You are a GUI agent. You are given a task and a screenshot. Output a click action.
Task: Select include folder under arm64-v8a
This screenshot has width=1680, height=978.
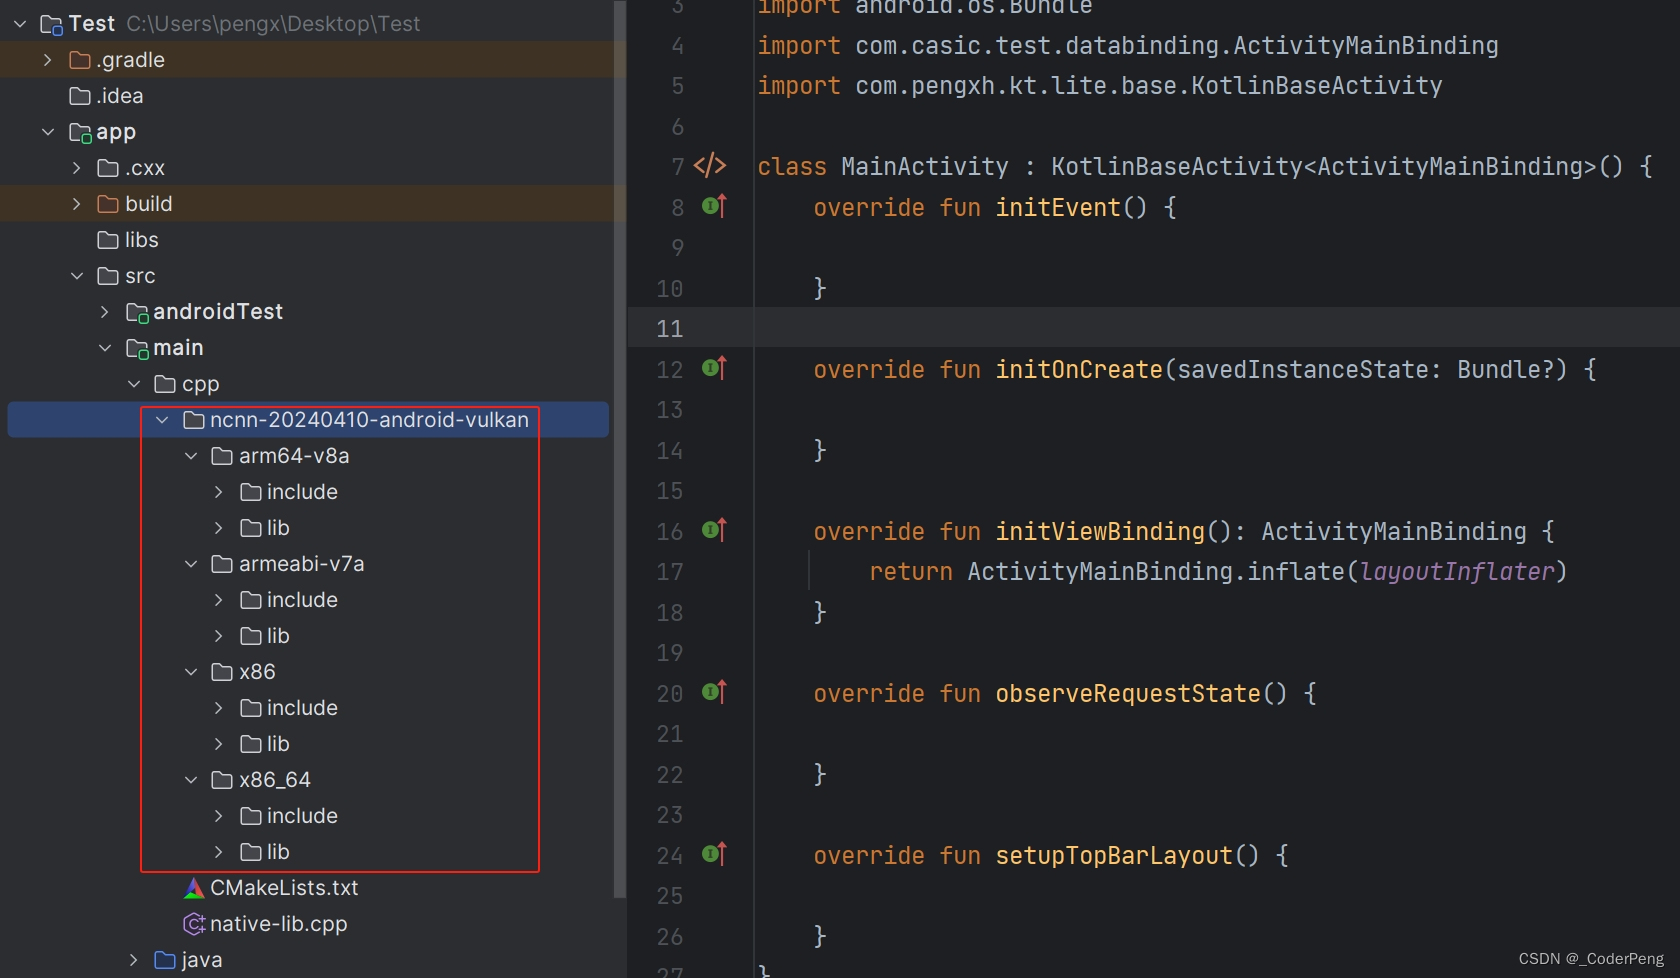(x=302, y=492)
